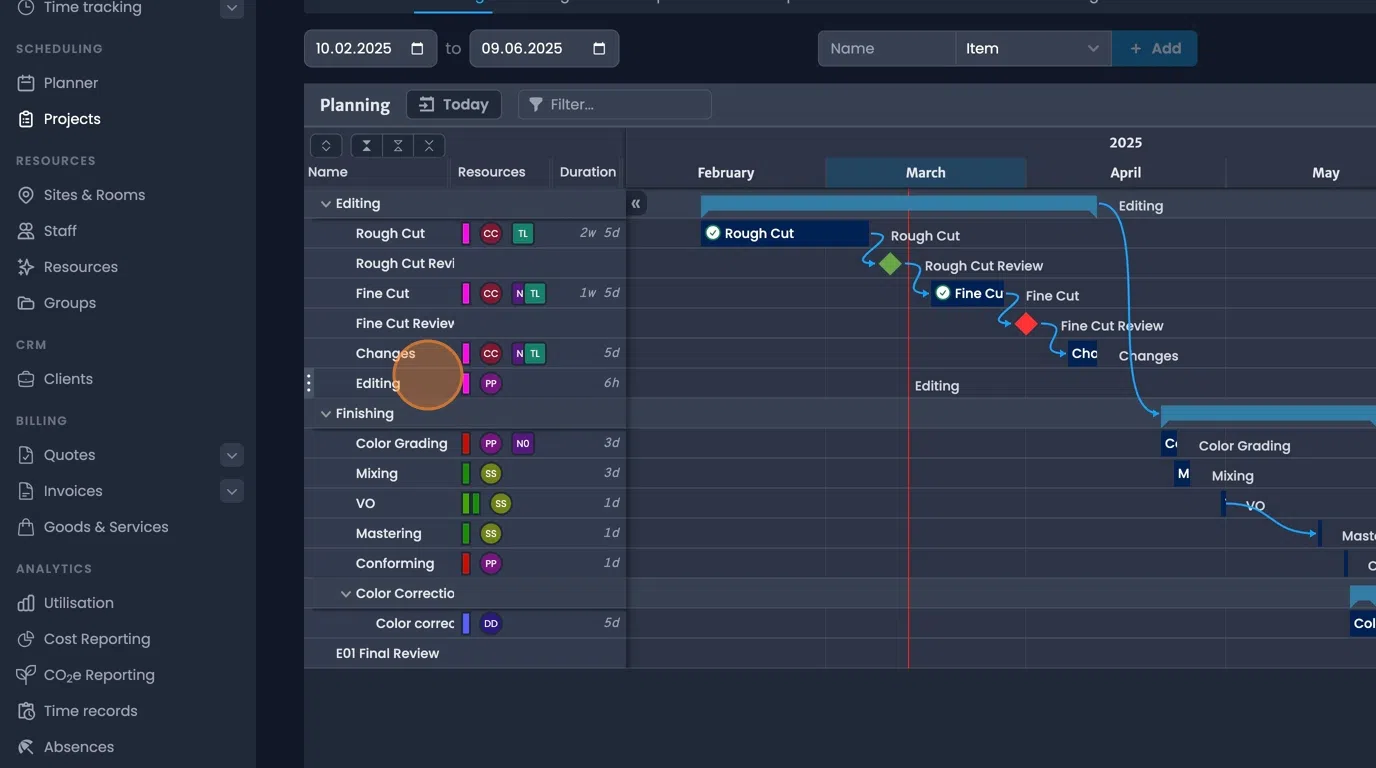Click the CC resource avatar on Rough Cut row
The height and width of the screenshot is (768, 1376).
490,233
